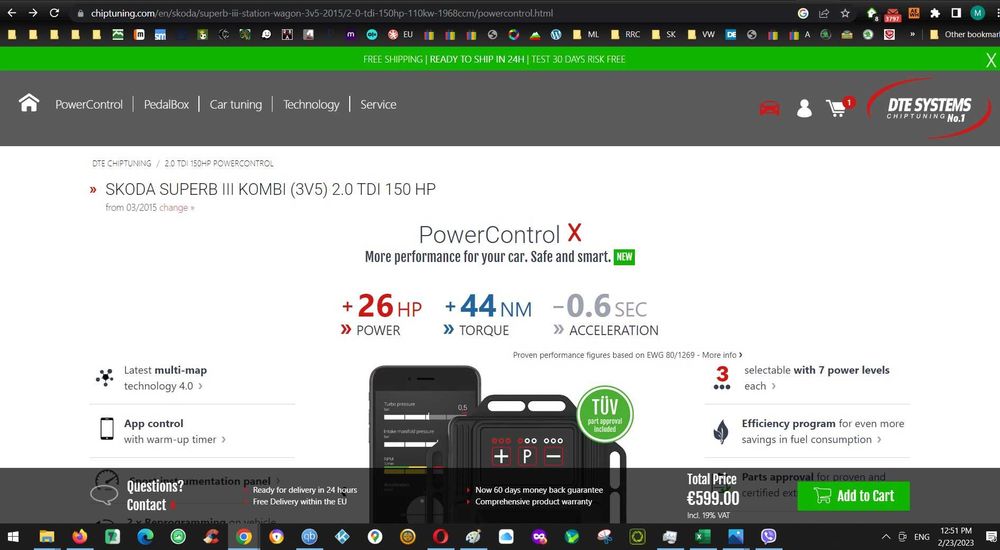The height and width of the screenshot is (550, 1000).
Task: Go forward in browser history
Action: tap(33, 13)
